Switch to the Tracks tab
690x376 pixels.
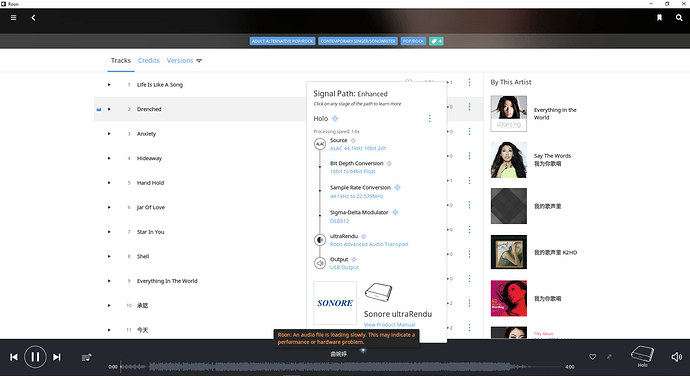pyautogui.click(x=121, y=60)
